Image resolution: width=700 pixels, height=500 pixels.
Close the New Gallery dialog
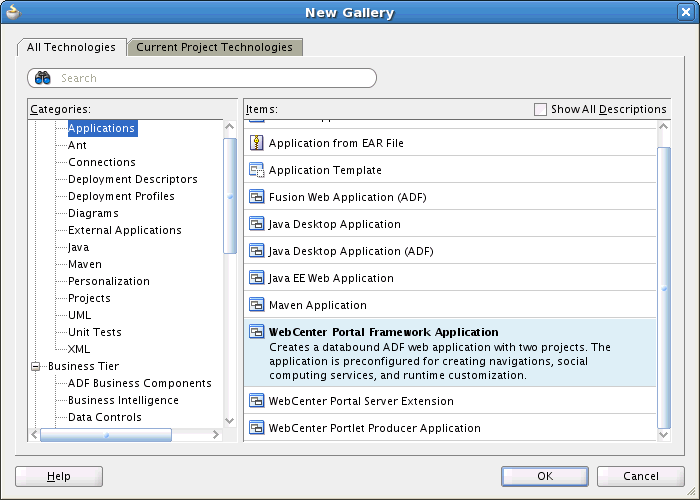[686, 12]
